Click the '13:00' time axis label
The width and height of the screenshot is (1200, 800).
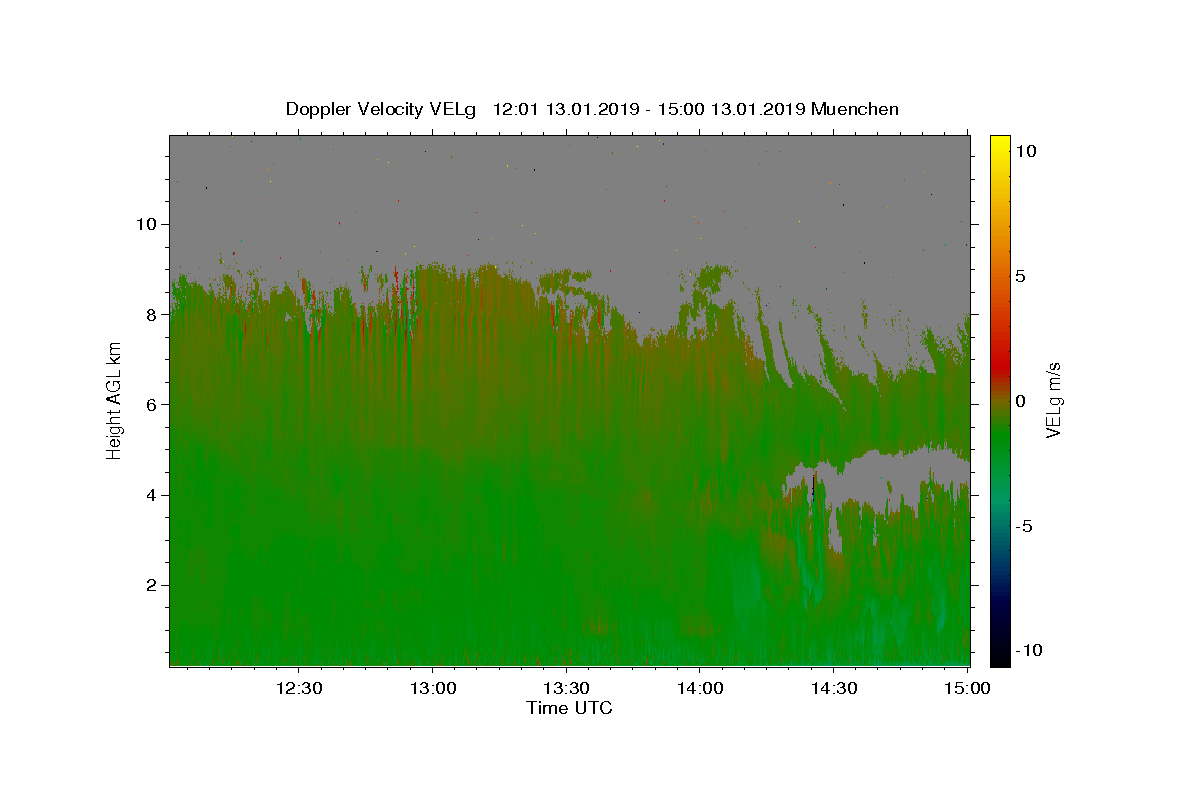pos(432,688)
